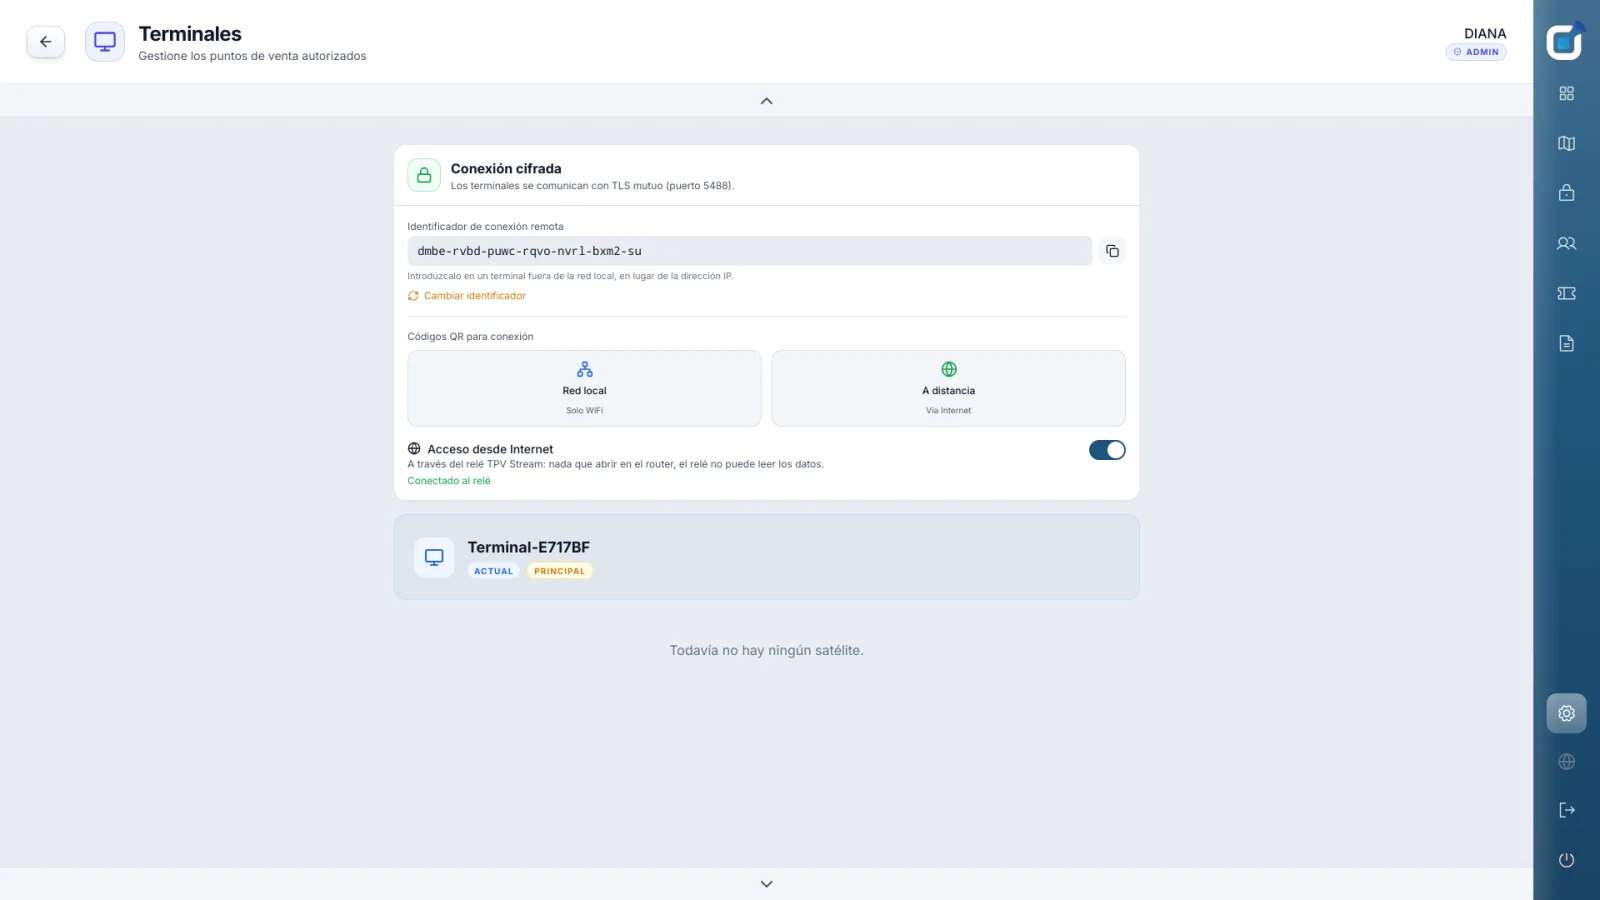1600x900 pixels.
Task: Open the ticket icon in sidebar
Action: (1567, 293)
